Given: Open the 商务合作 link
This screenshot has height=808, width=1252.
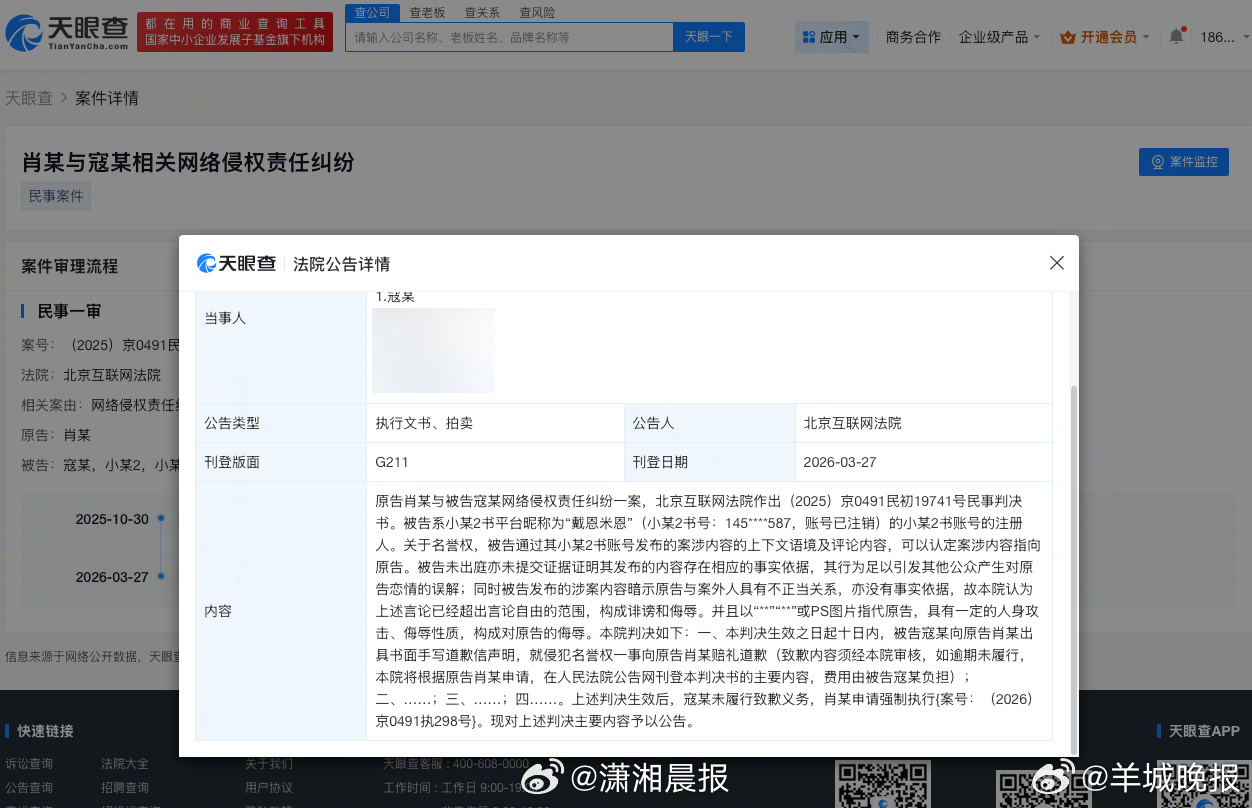Looking at the screenshot, I should click(x=913, y=37).
